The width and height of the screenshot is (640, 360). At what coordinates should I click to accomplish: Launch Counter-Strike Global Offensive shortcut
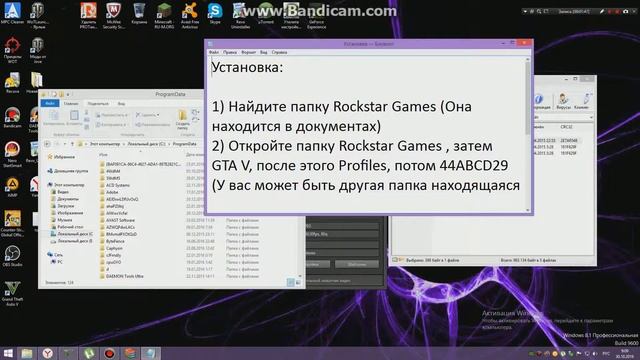point(12,224)
